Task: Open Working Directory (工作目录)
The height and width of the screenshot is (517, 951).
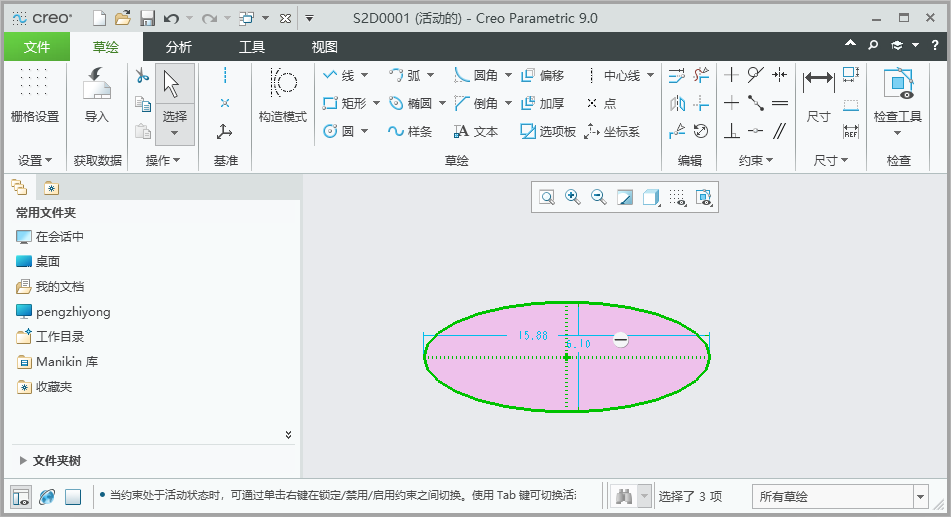Action: (50, 336)
